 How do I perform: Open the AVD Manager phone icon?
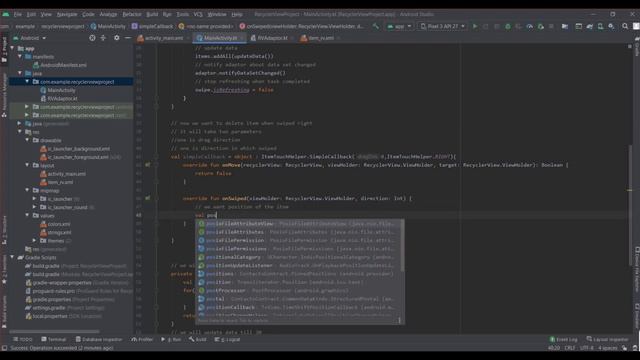[x=600, y=26]
